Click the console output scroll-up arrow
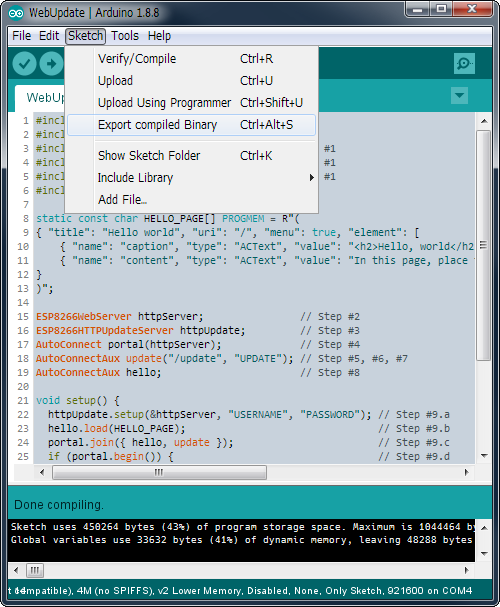This screenshot has width=500, height=607. click(484, 528)
